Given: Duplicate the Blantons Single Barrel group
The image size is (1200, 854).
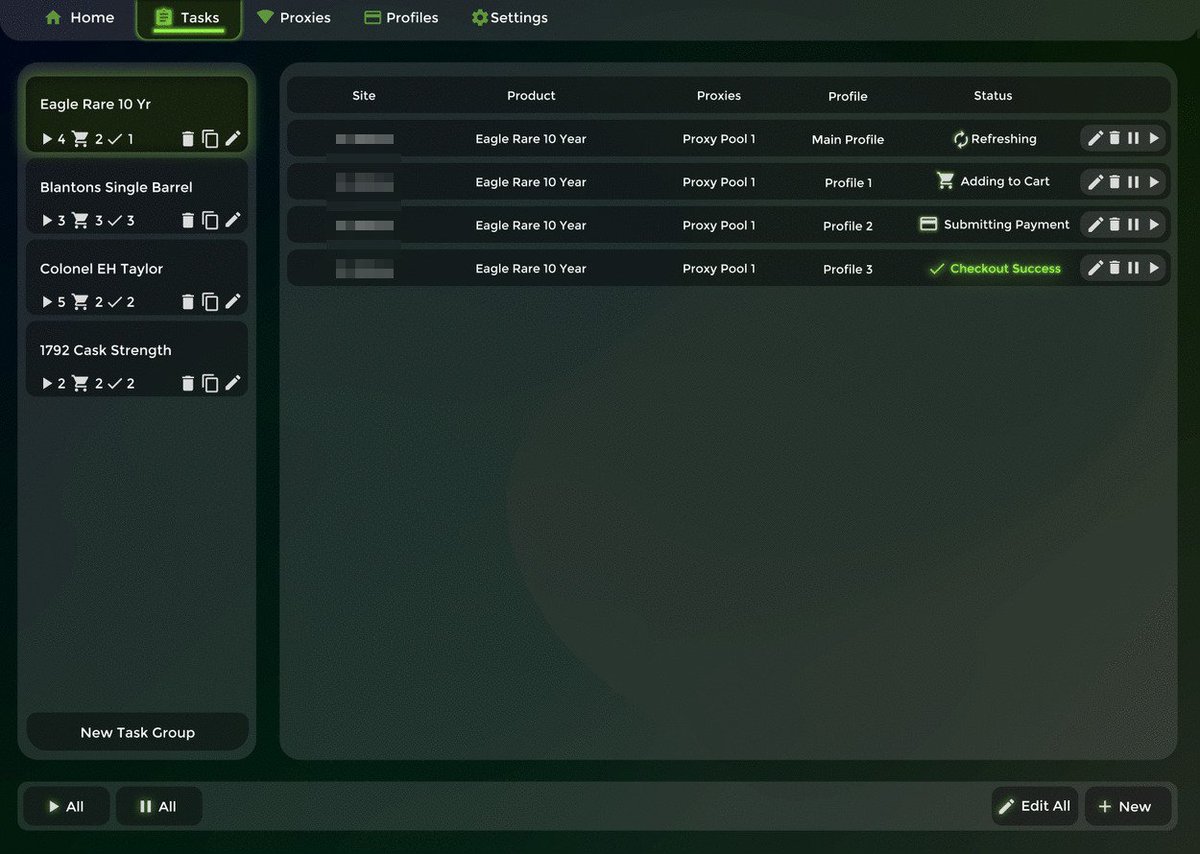Looking at the screenshot, I should 210,220.
